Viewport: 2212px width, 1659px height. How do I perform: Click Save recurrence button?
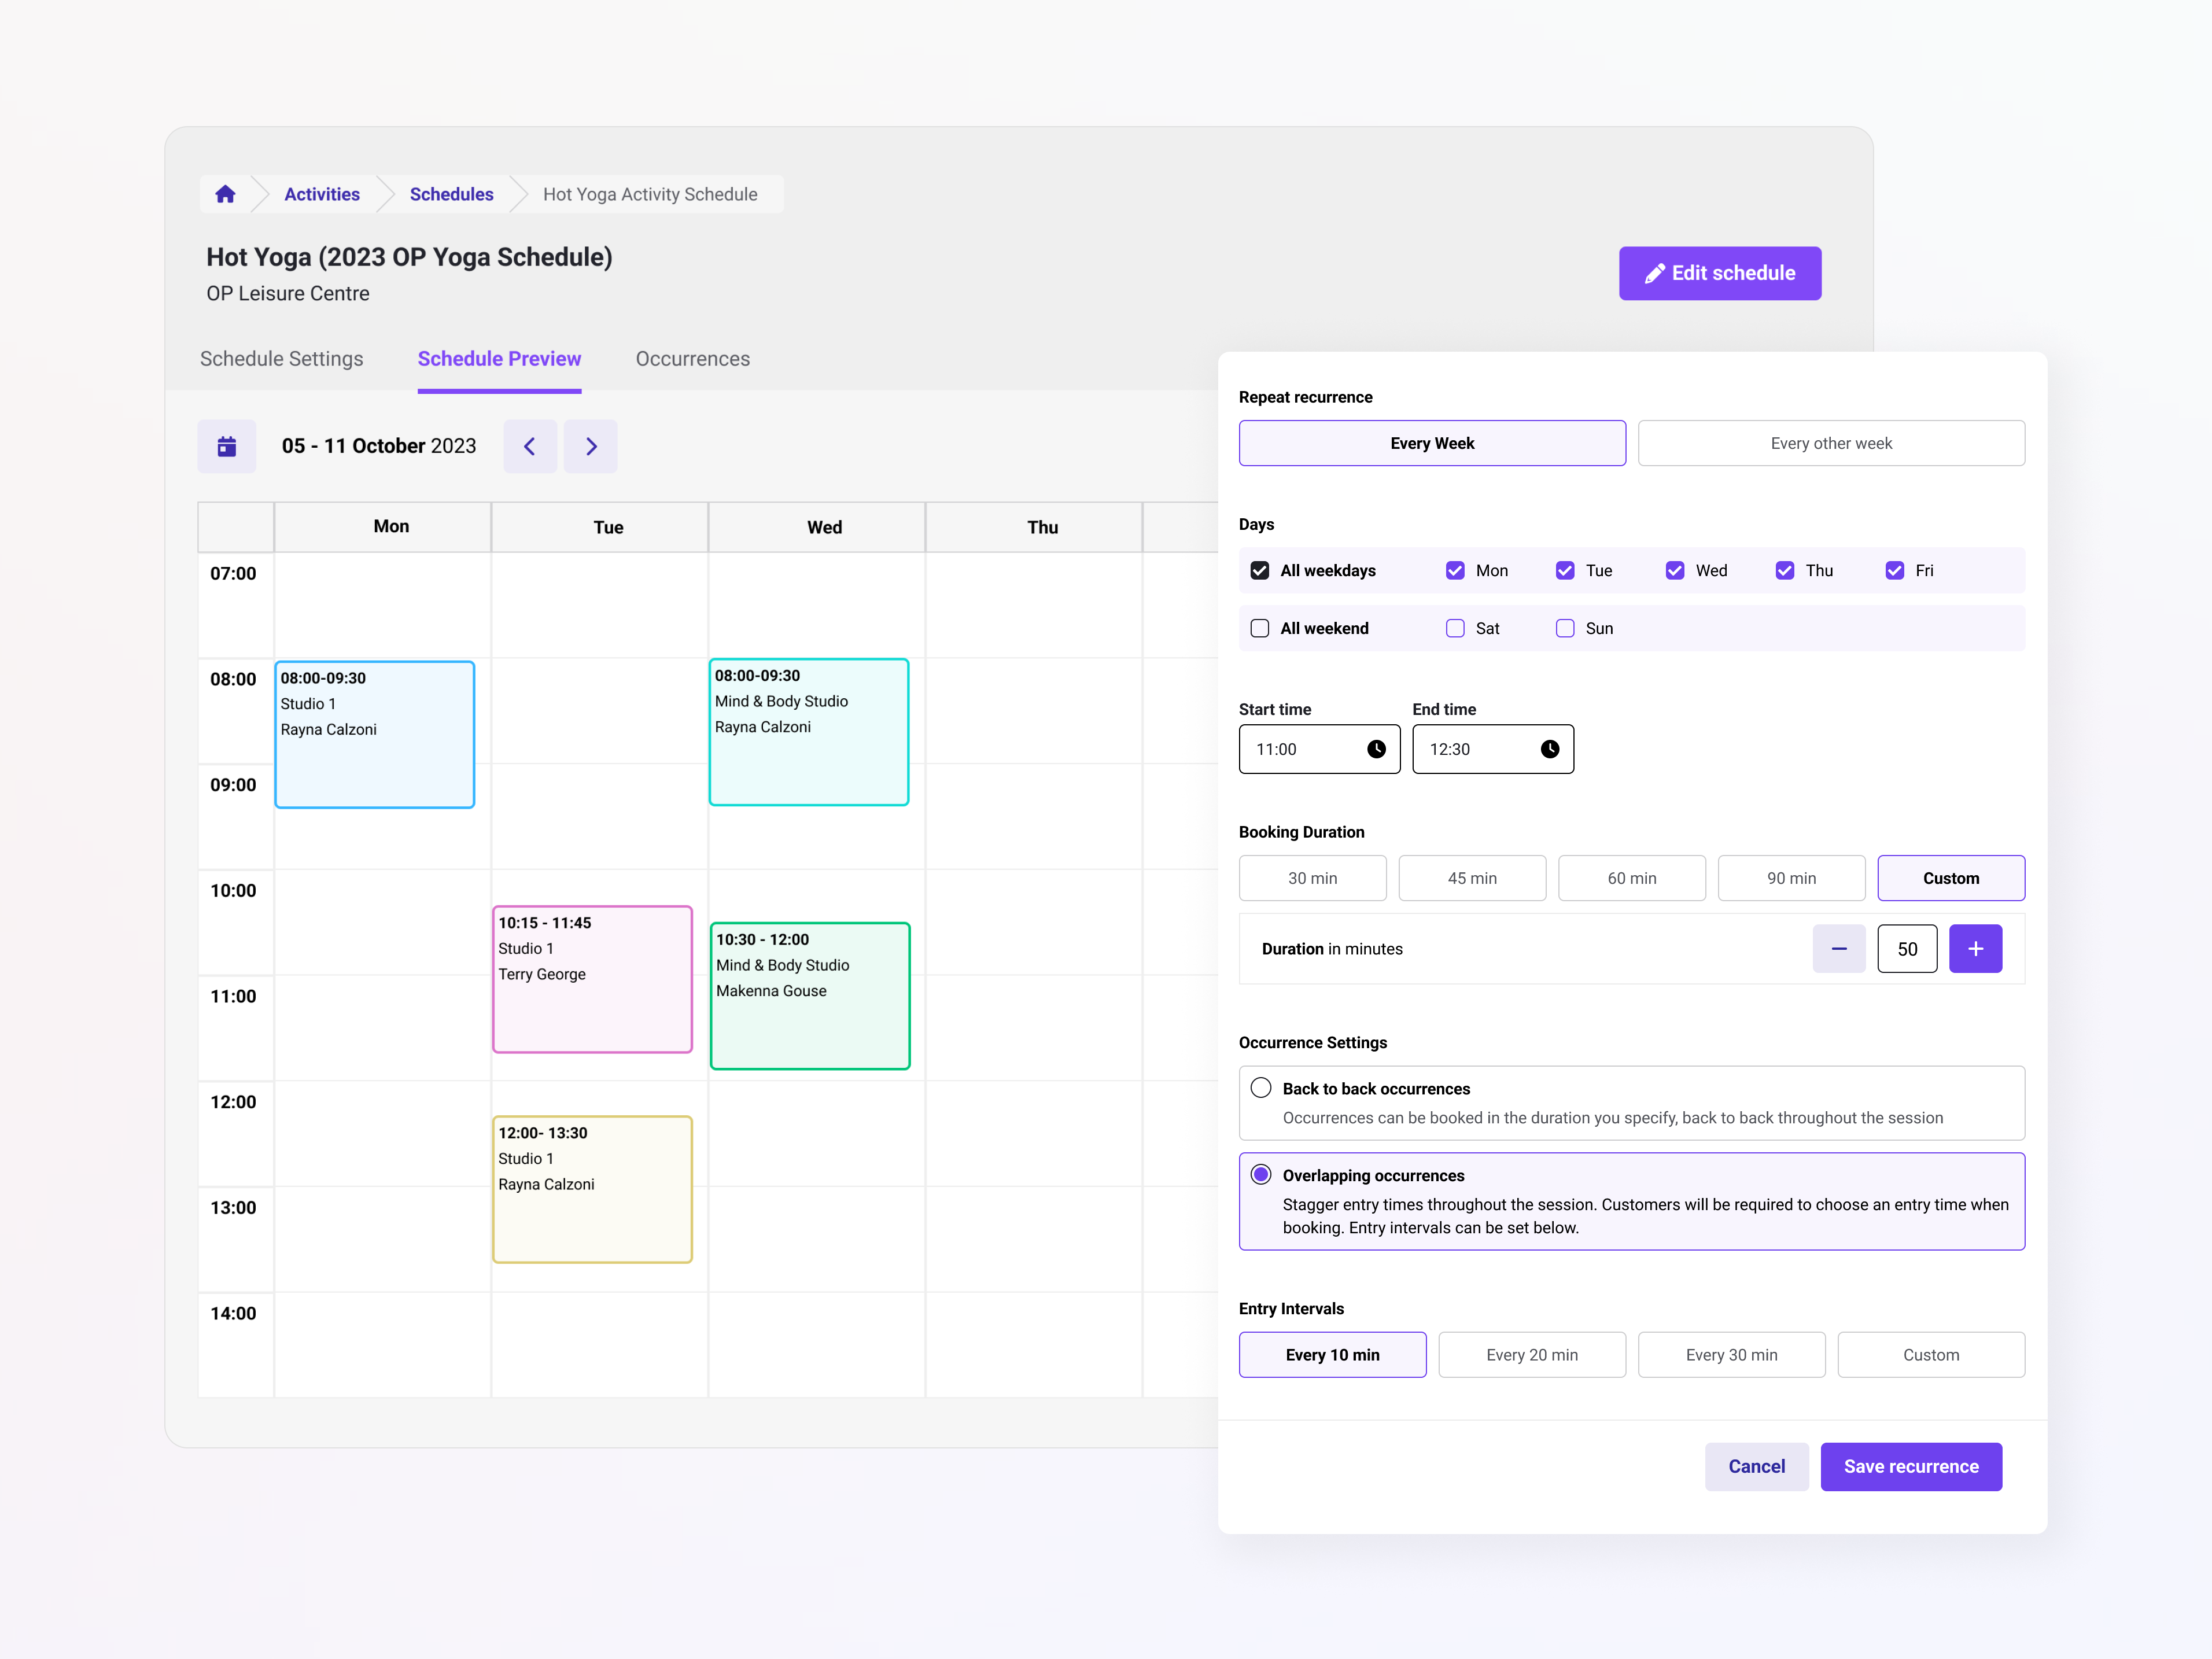(1911, 1467)
